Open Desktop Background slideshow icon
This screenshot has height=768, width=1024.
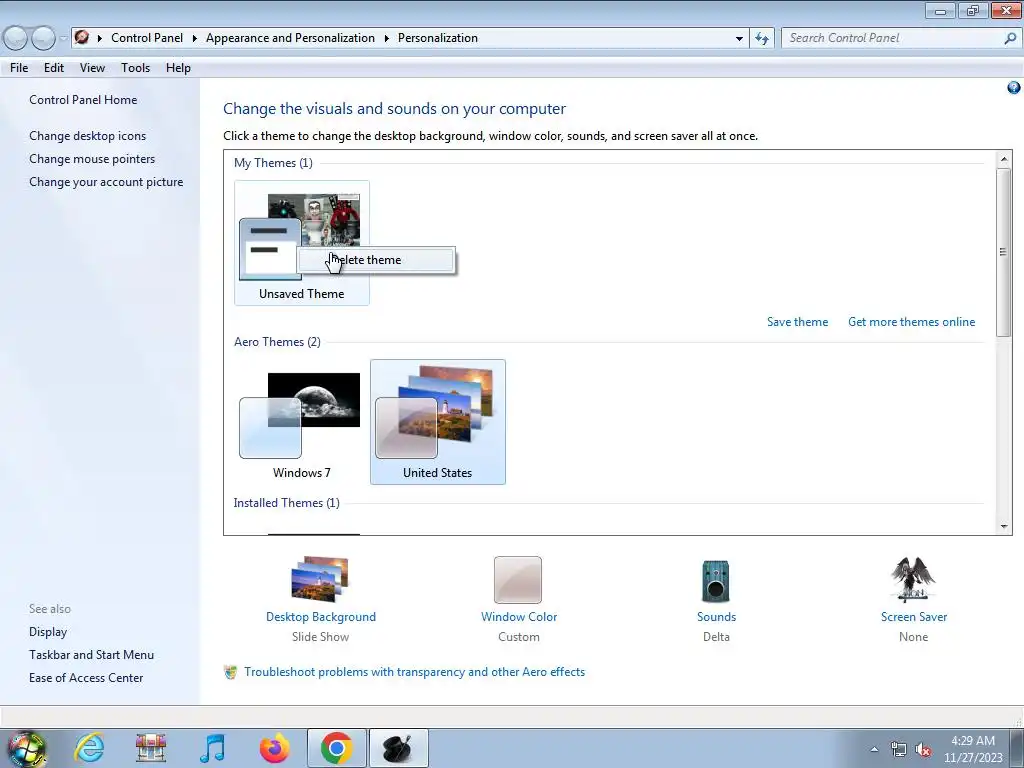(320, 579)
